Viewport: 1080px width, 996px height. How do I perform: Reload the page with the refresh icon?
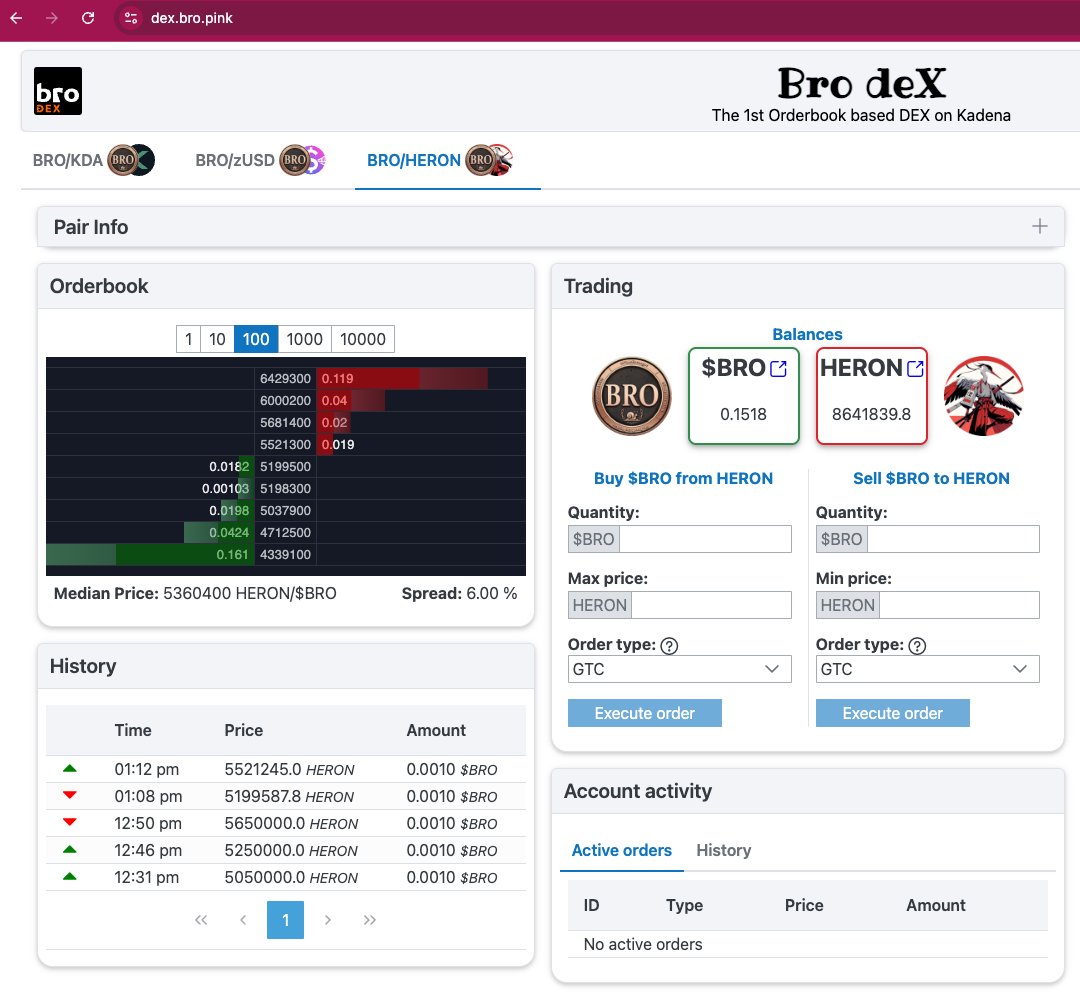87,18
